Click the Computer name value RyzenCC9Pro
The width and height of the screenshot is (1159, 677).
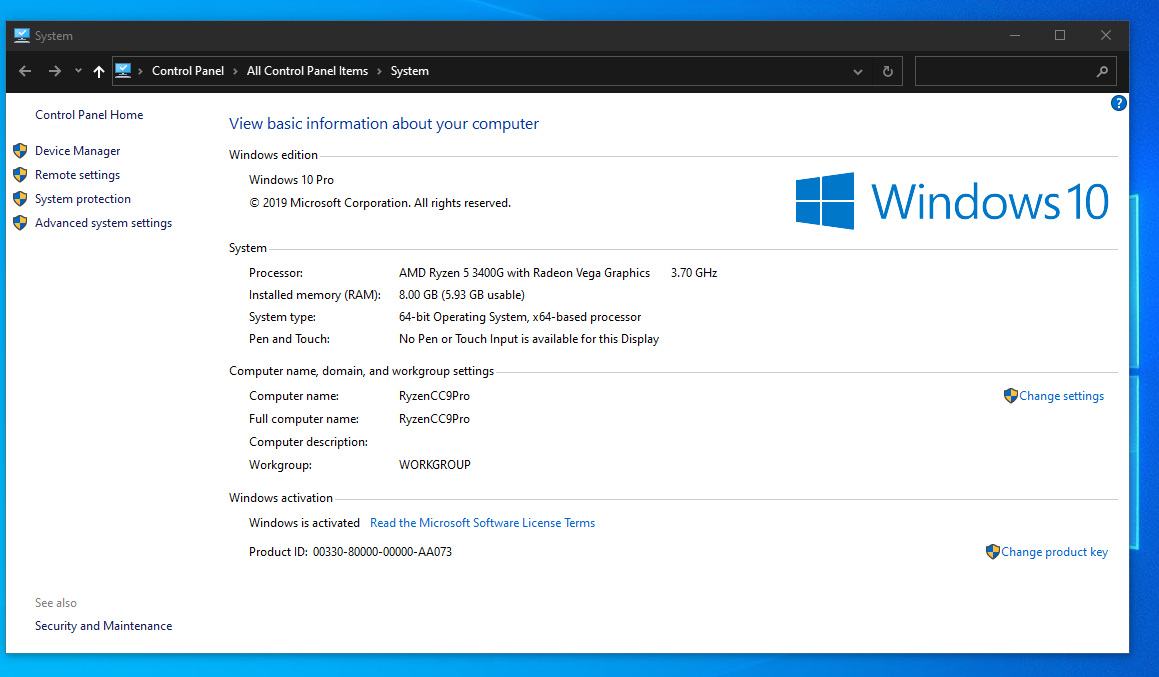point(435,396)
